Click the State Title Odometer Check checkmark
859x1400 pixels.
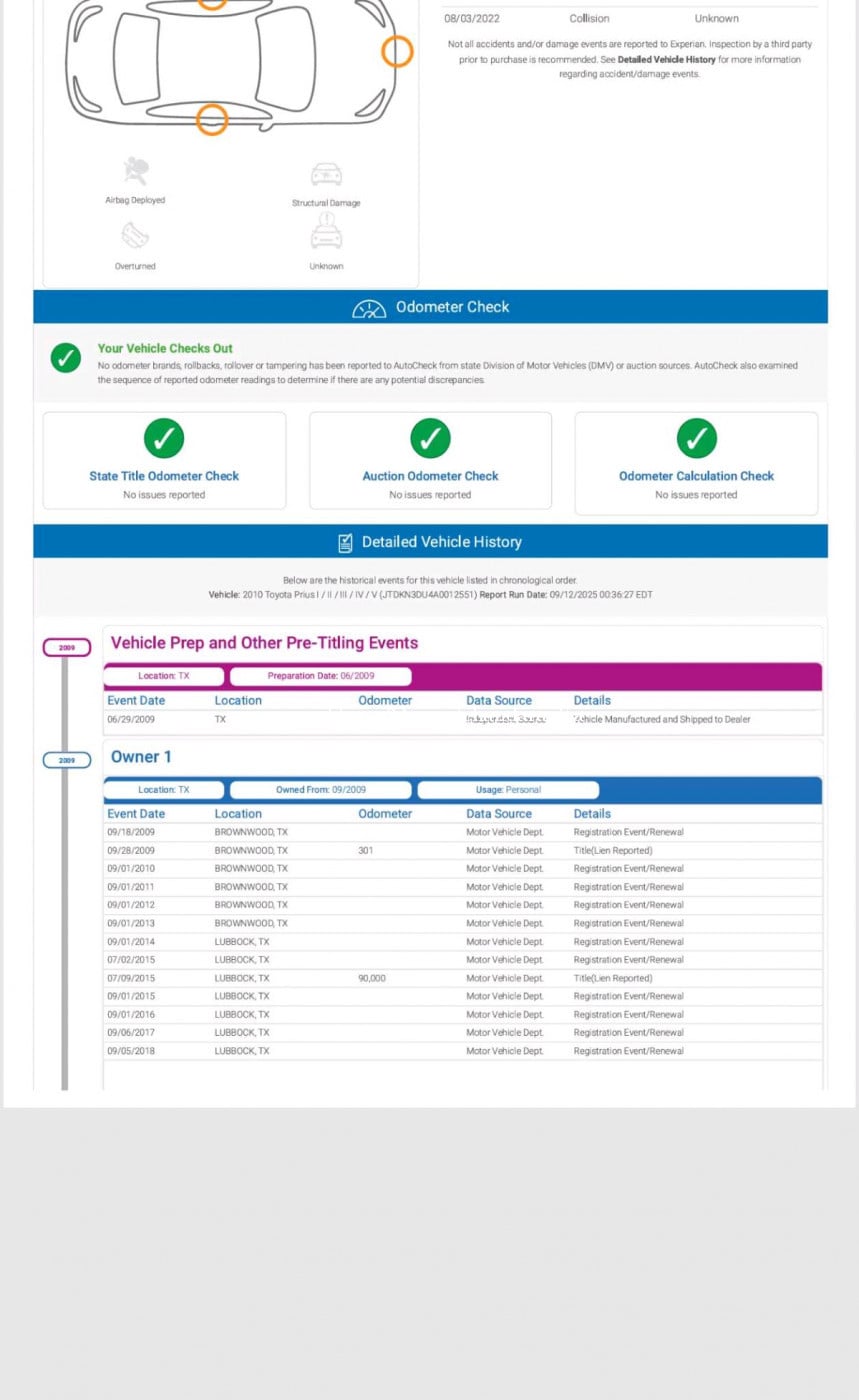(164, 437)
